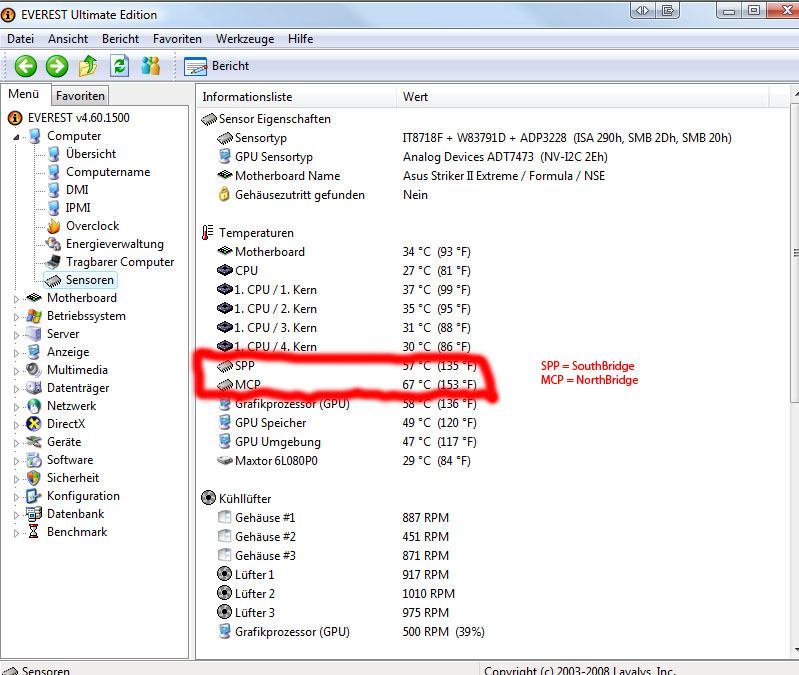Open the Ansicht menu
Screen dimensions: 799x675
point(68,39)
